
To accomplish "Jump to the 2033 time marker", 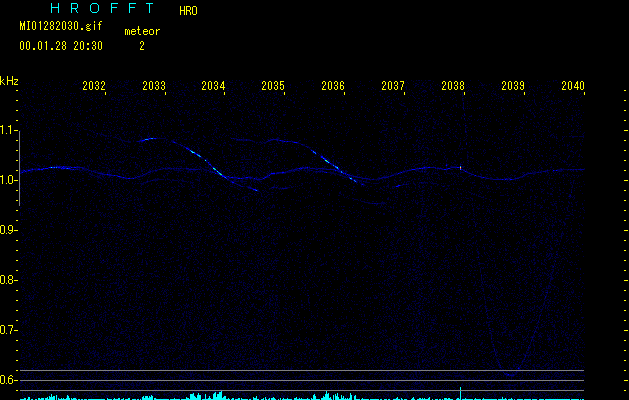I will [x=153, y=87].
